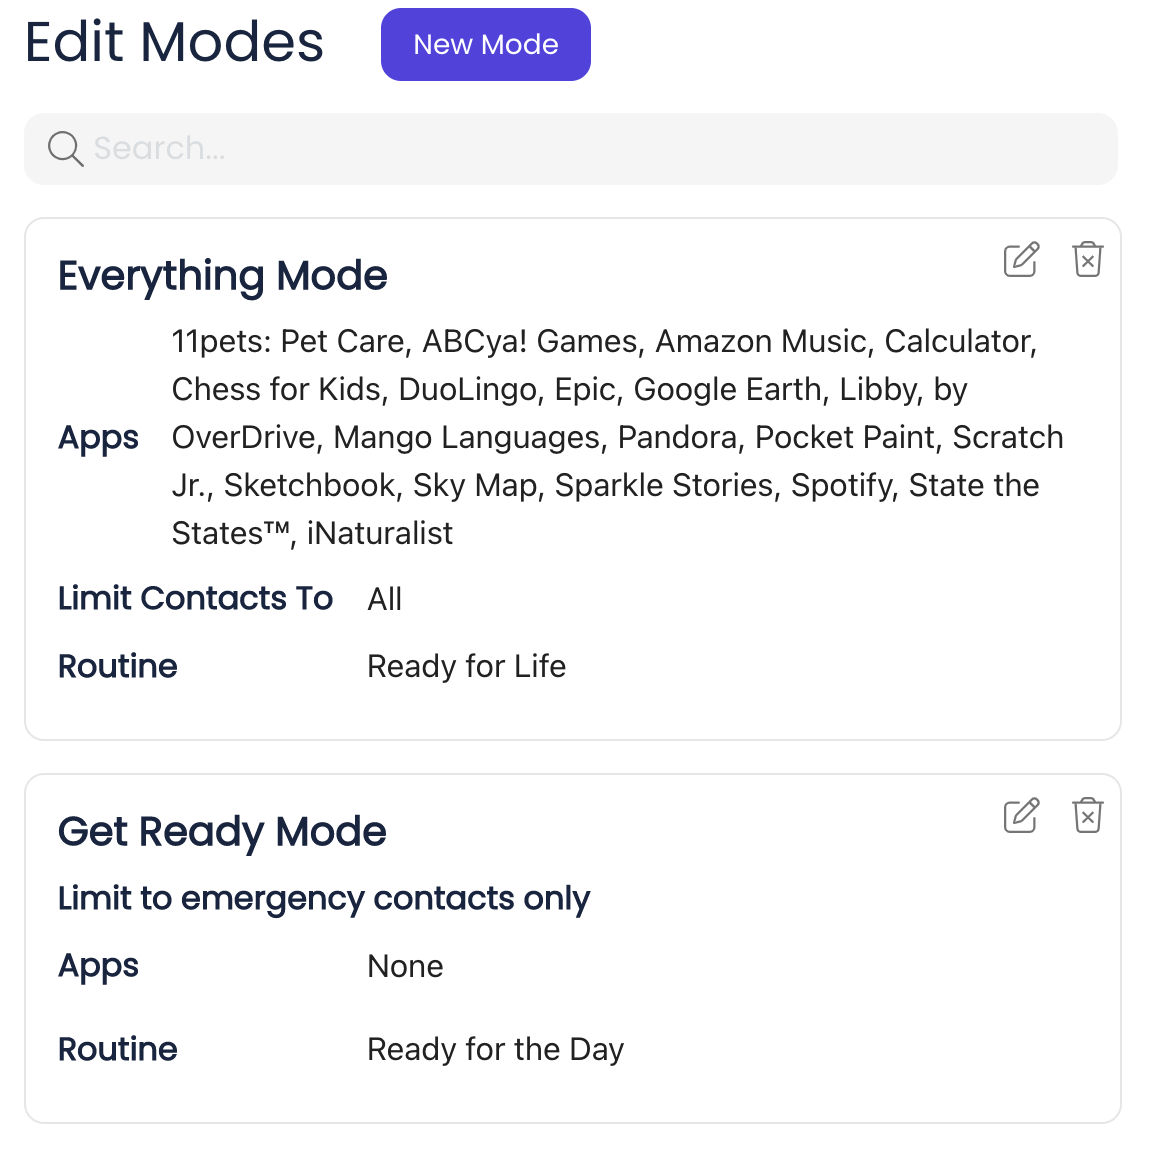Delete Everything Mode with trash icon
The image size is (1166, 1150).
[1088, 260]
